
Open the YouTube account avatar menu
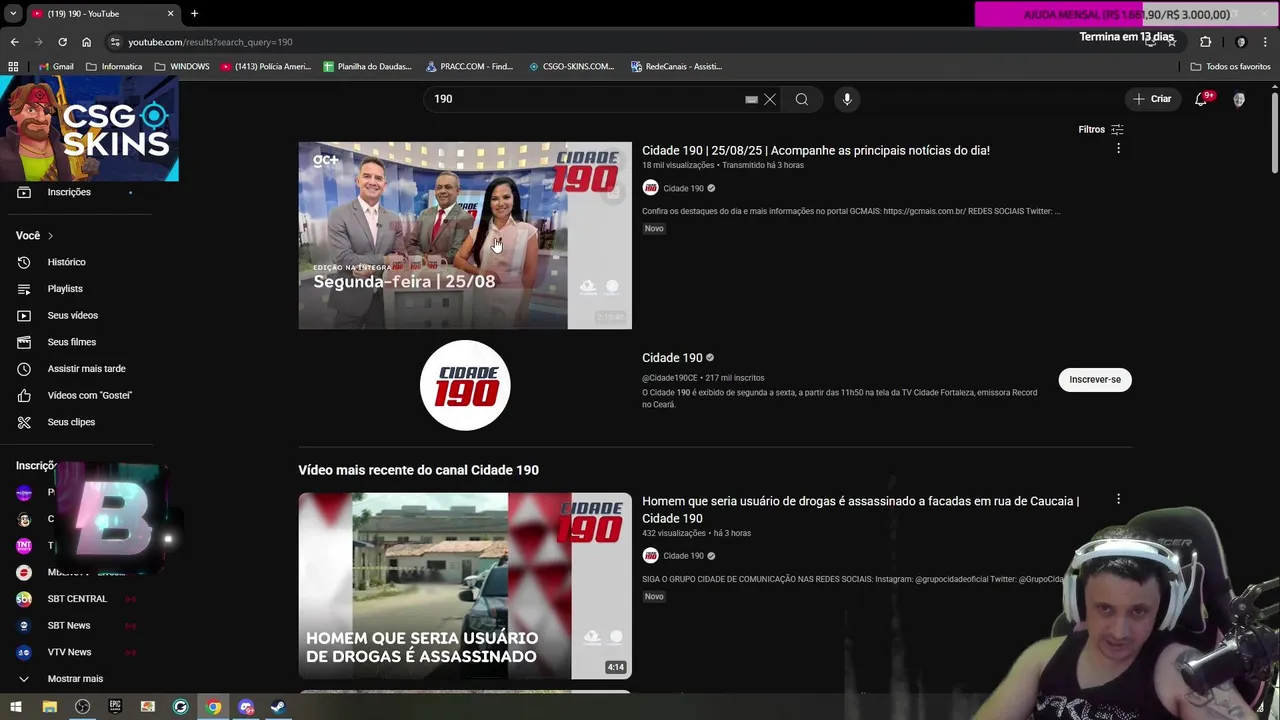tap(1239, 99)
